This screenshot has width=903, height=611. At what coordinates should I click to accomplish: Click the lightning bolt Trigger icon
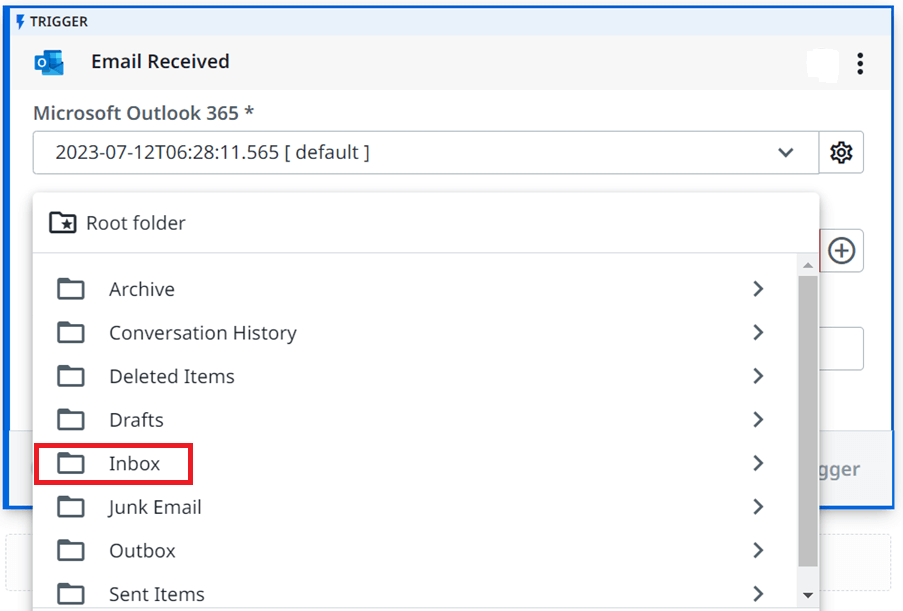[x=21, y=22]
